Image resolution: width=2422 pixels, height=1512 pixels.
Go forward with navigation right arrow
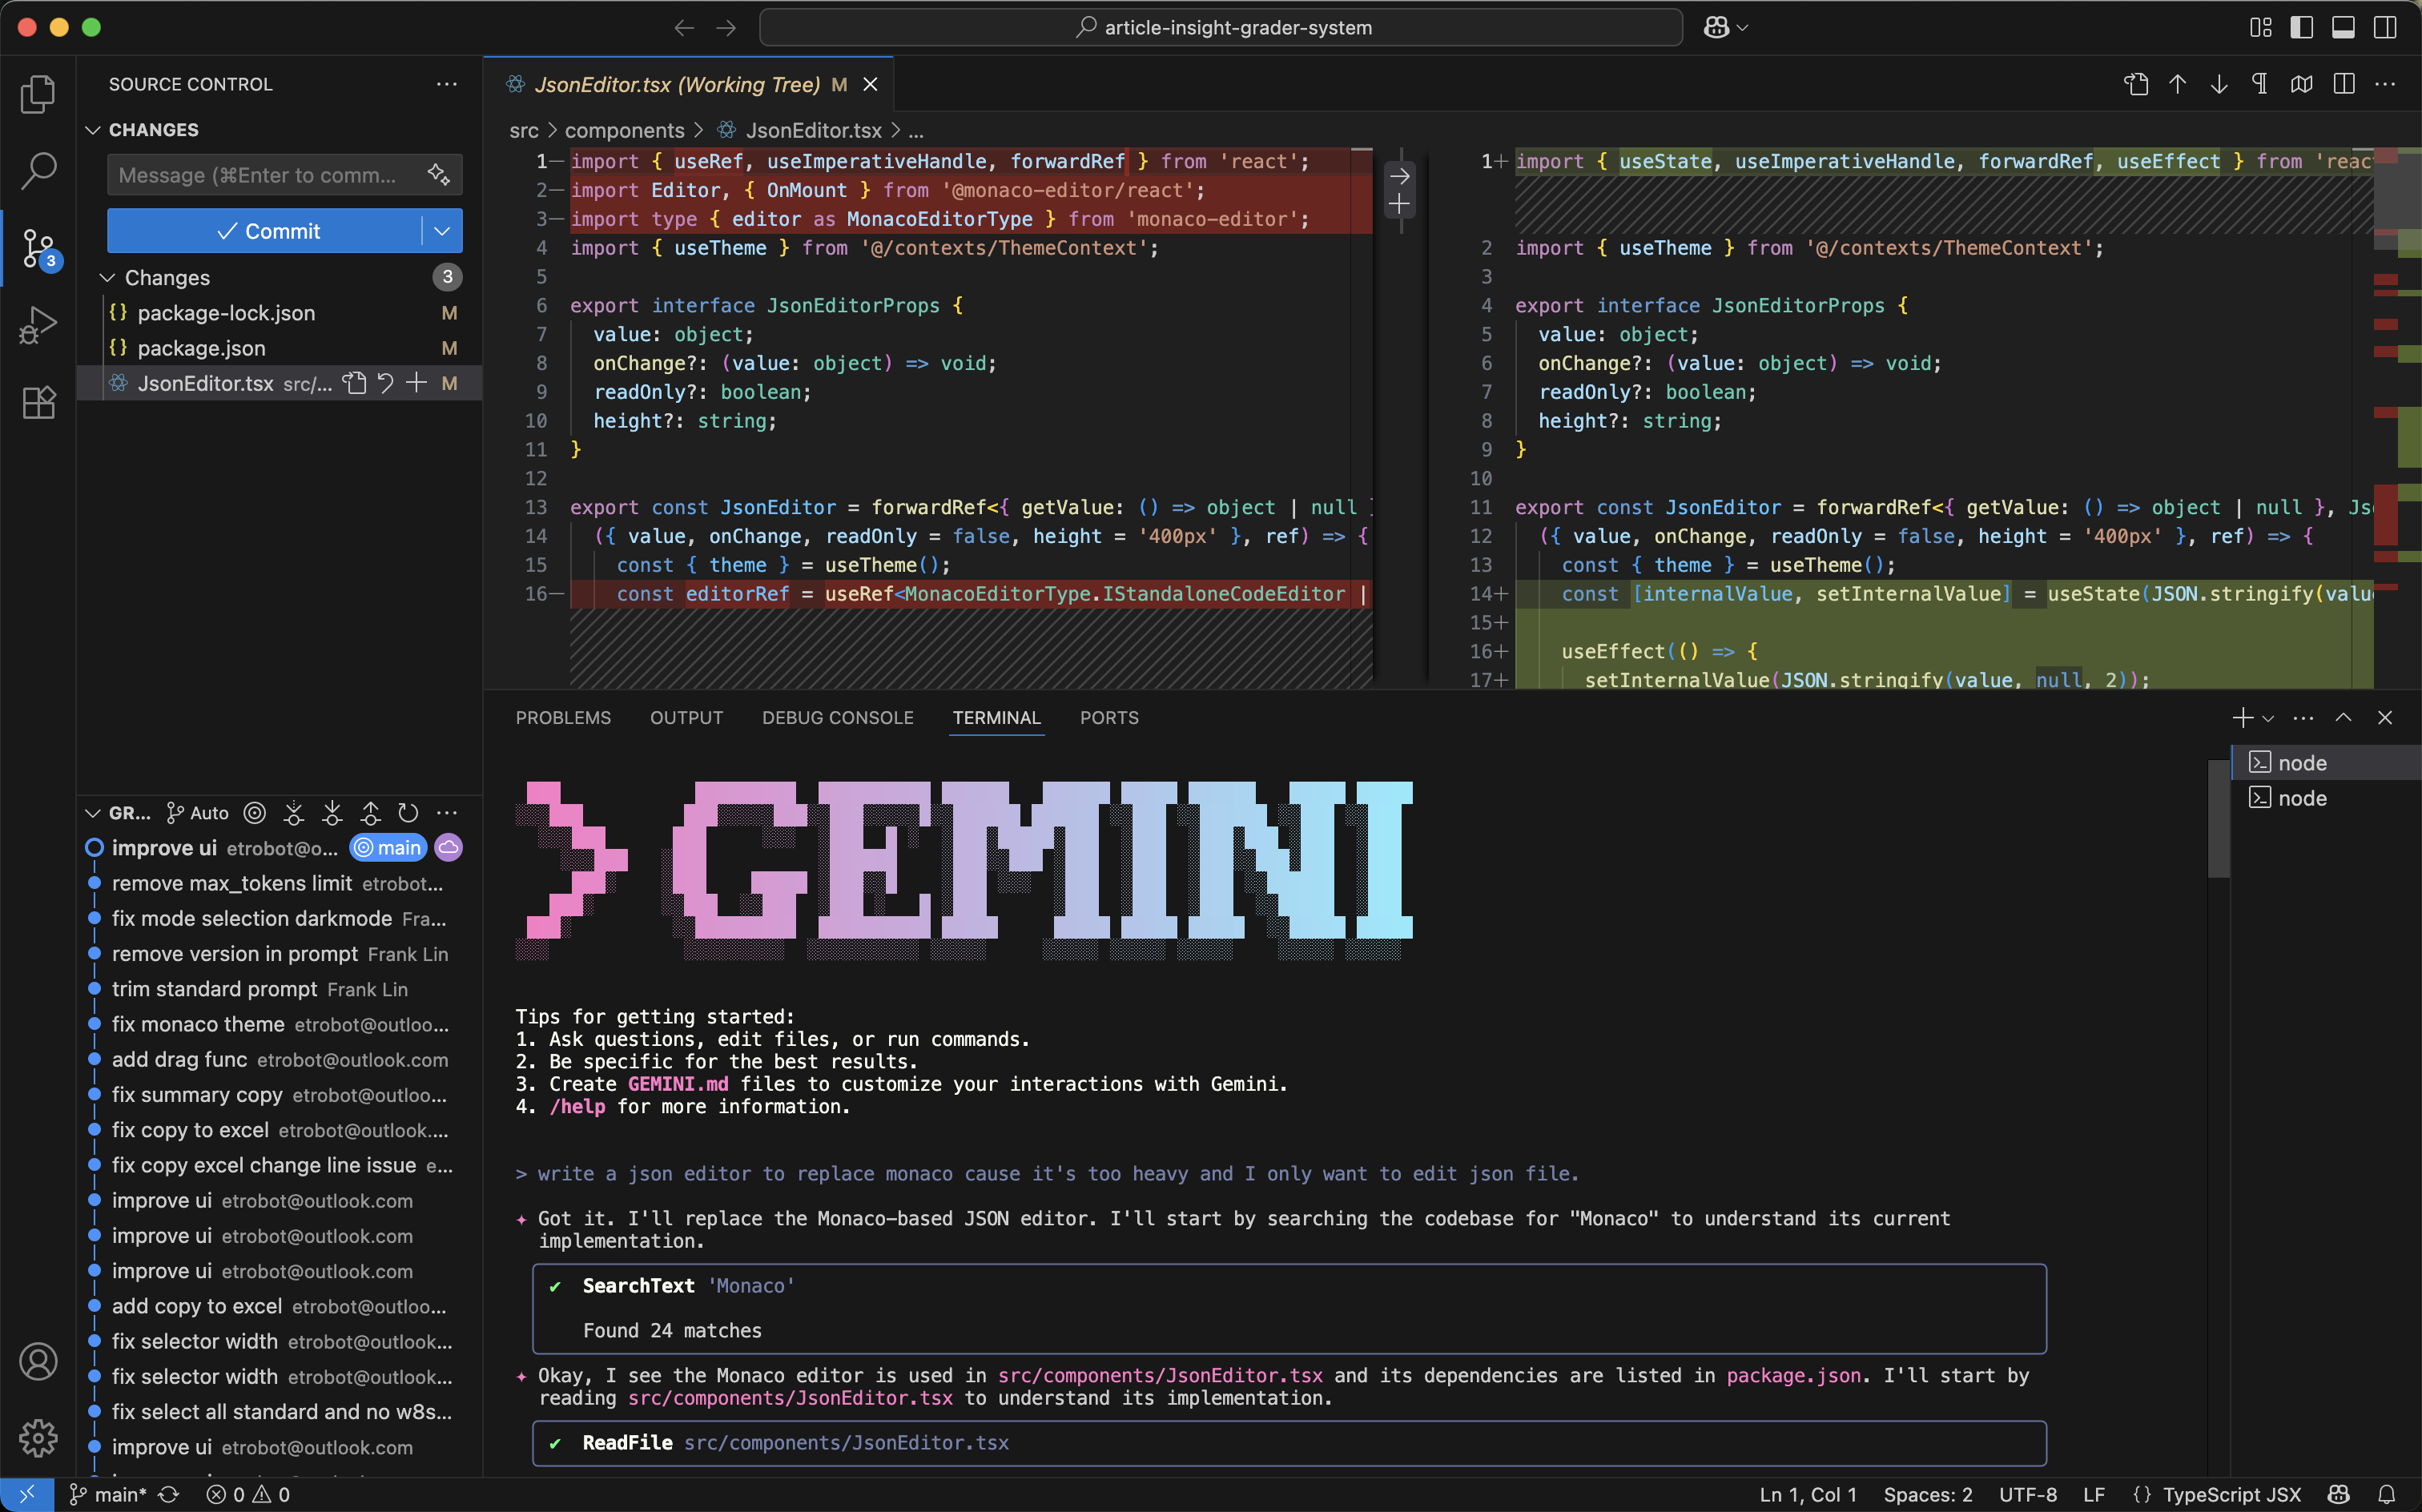(726, 27)
